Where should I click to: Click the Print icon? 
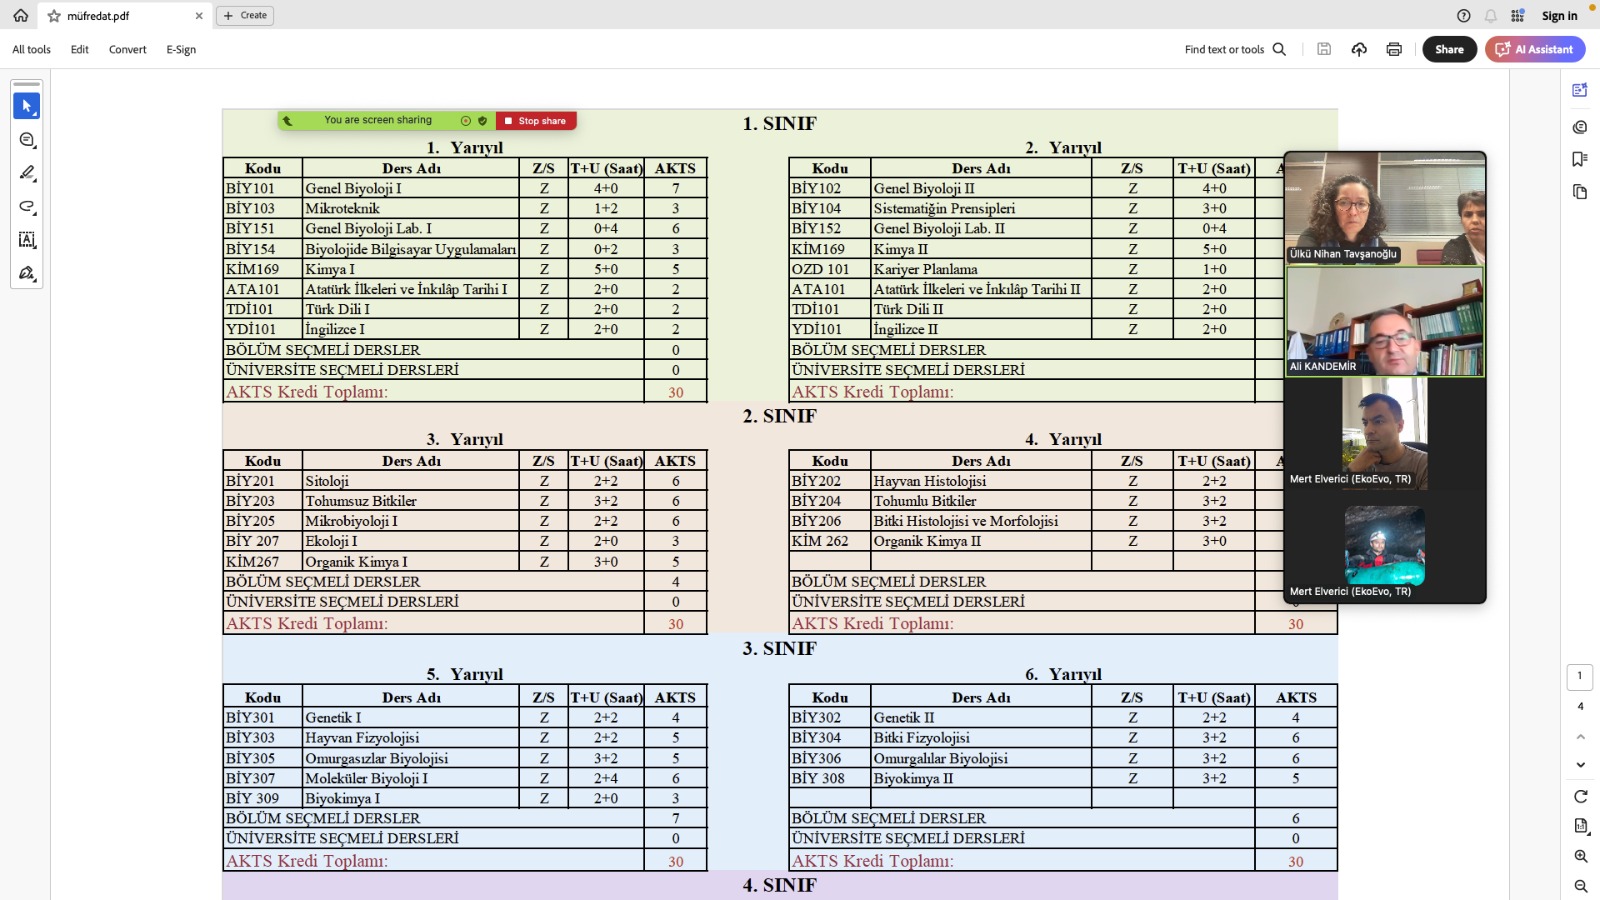tap(1394, 49)
